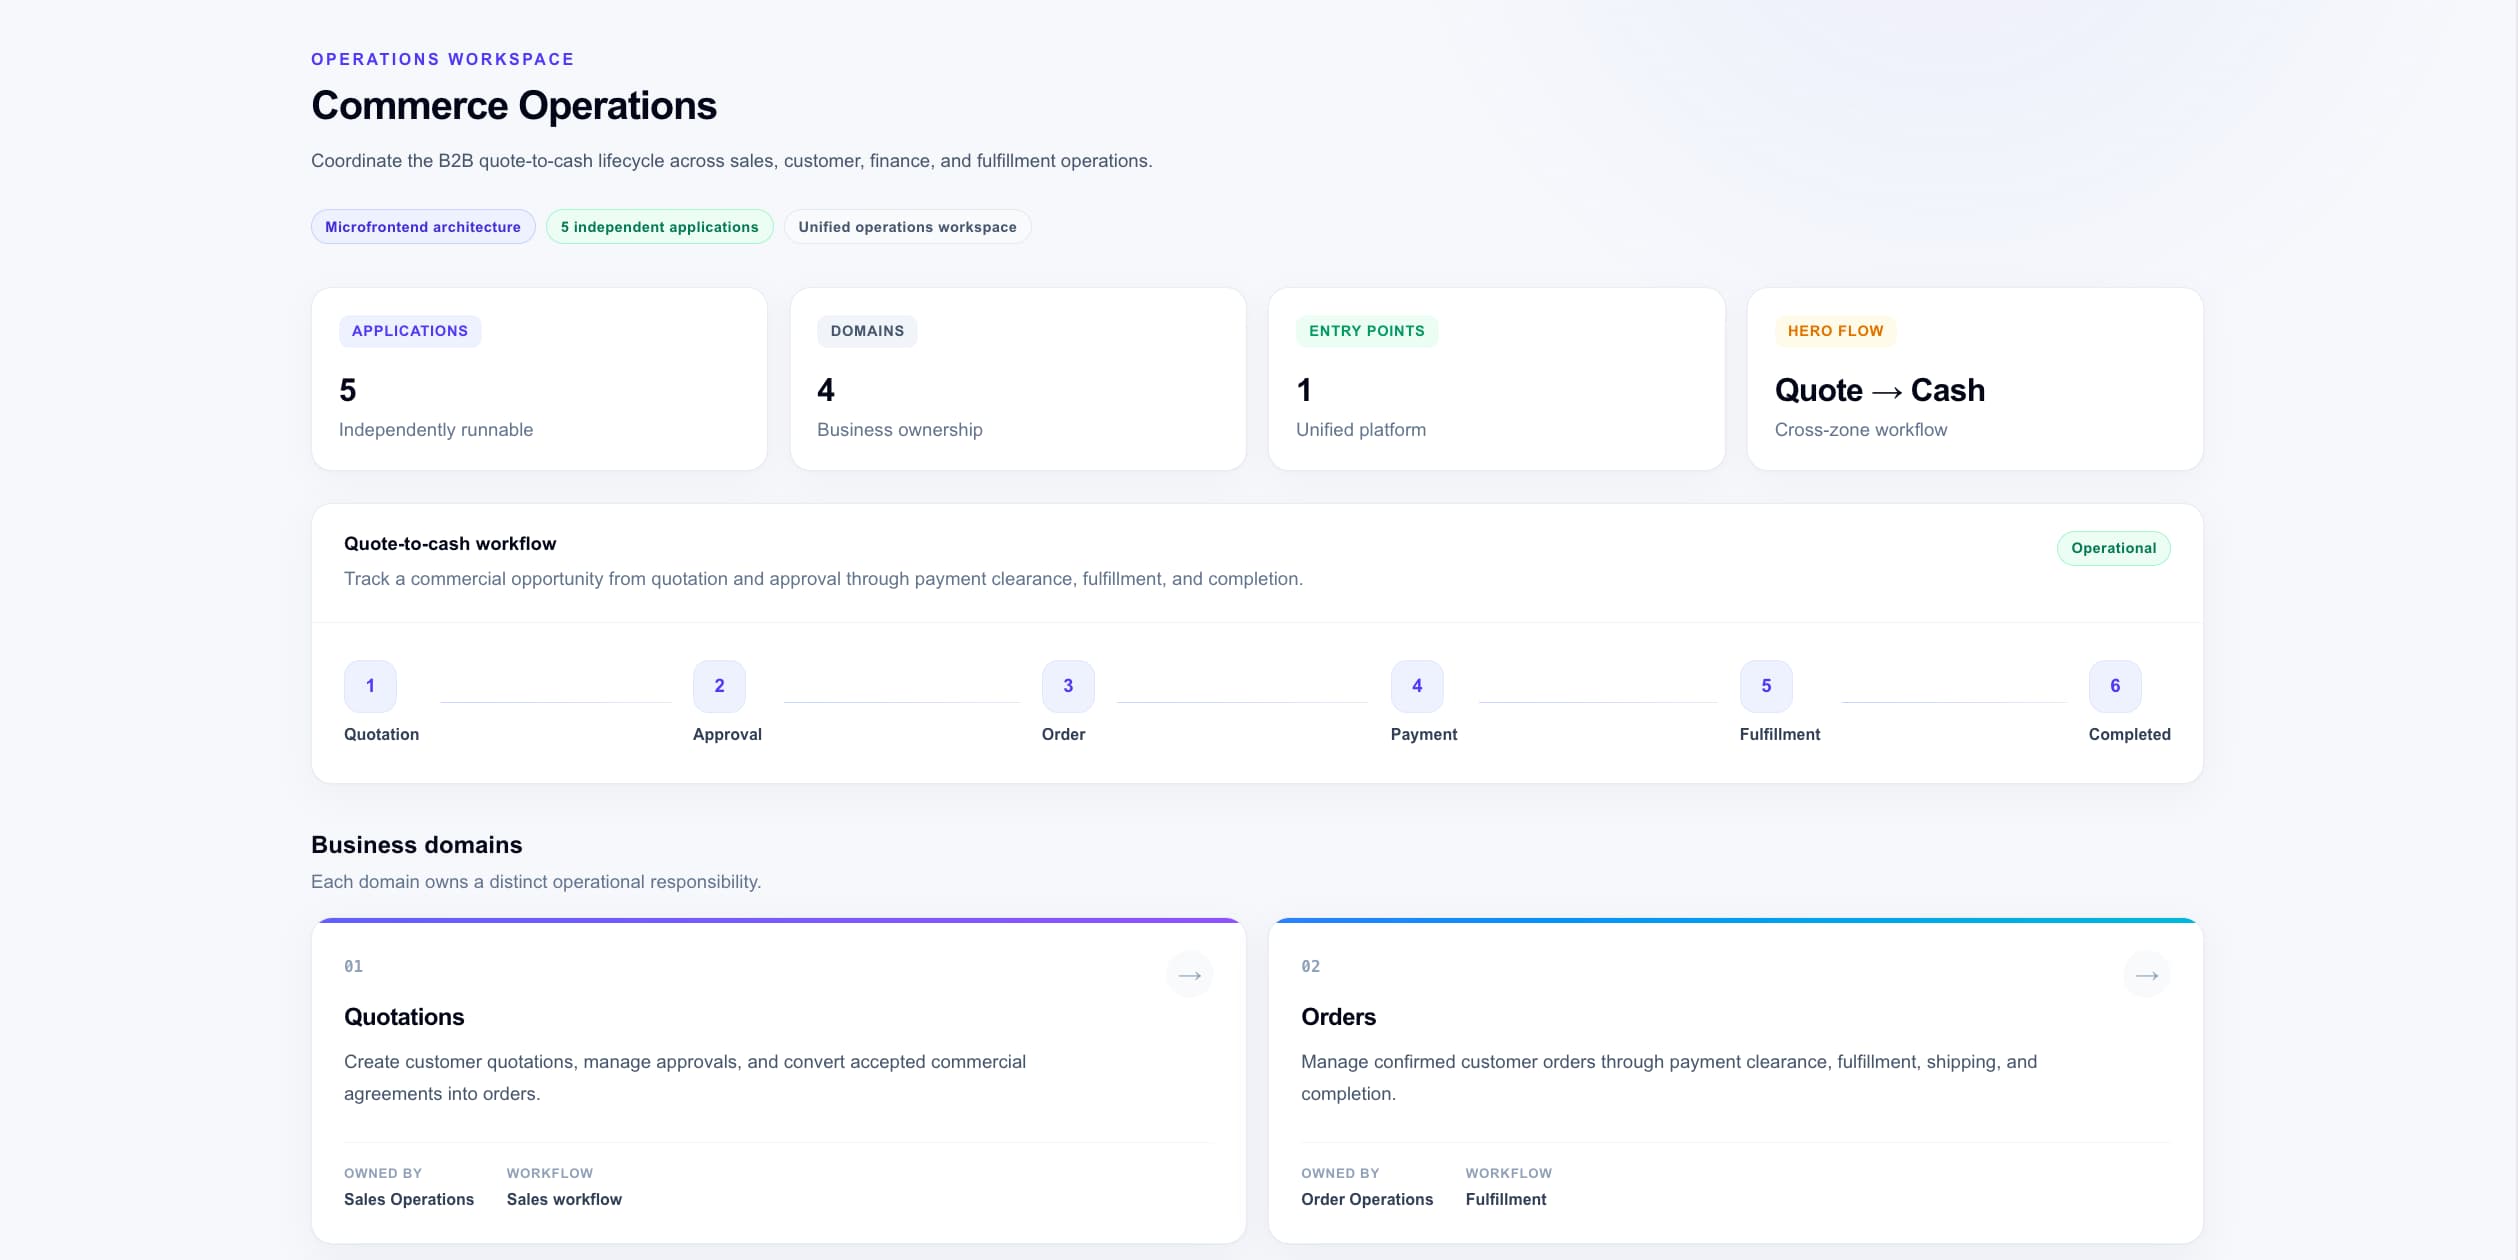
Task: Click the Commerce Operations heading
Action: pos(514,106)
